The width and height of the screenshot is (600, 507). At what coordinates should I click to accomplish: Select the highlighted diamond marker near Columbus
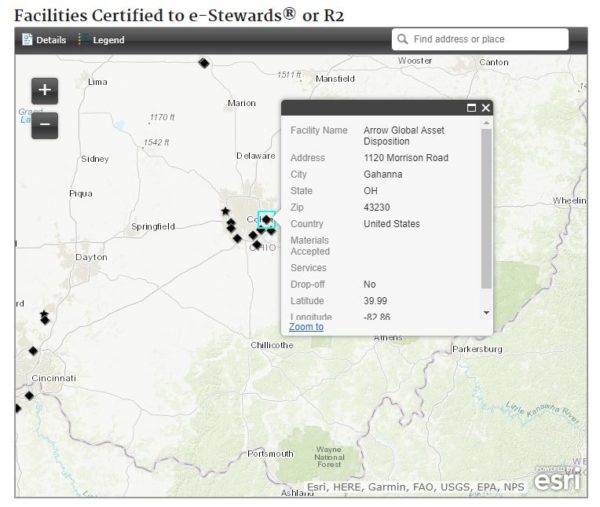click(266, 220)
